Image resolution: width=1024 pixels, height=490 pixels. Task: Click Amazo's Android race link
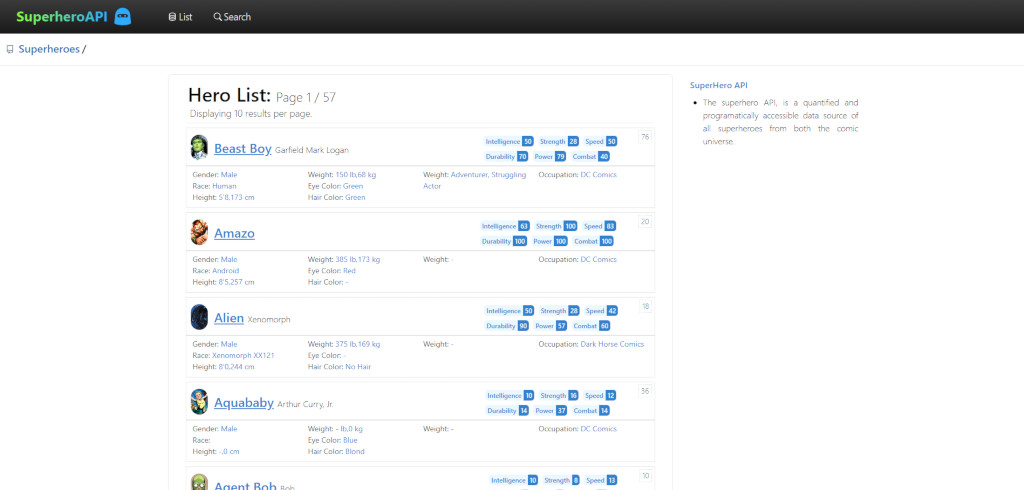coord(225,271)
